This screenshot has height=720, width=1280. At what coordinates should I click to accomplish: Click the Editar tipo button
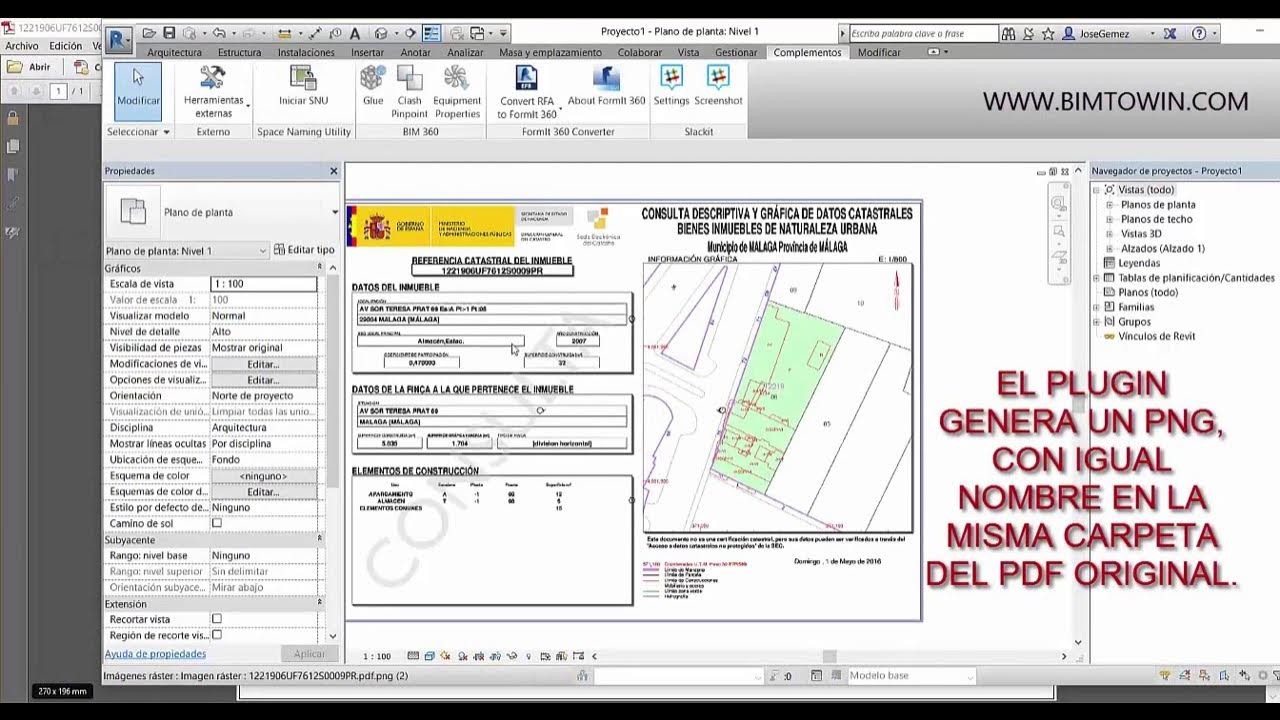coord(304,250)
